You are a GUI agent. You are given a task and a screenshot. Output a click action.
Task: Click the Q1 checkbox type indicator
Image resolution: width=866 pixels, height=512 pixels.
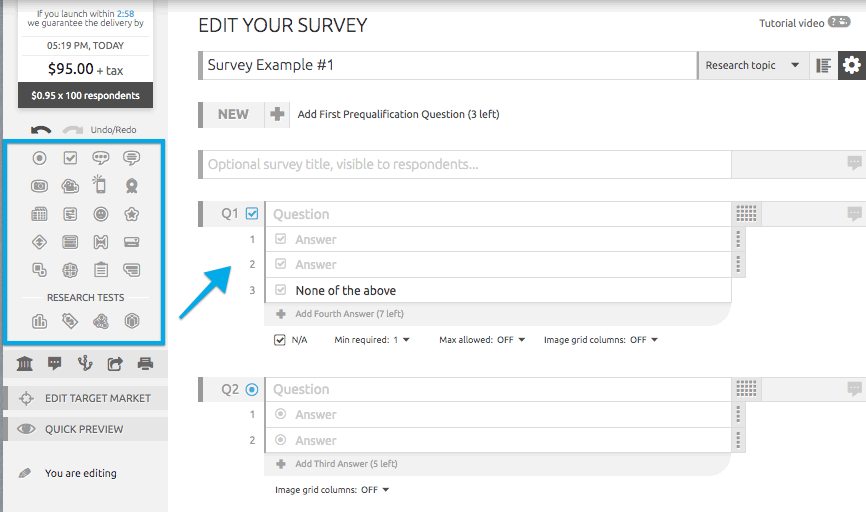[x=252, y=213]
